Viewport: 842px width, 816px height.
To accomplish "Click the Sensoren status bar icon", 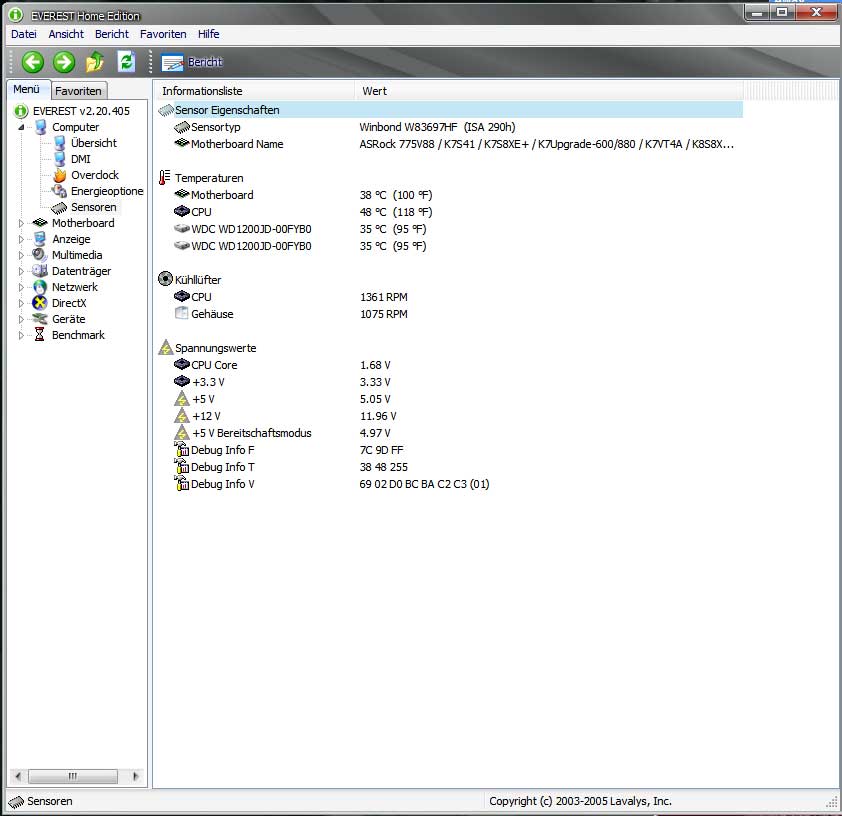I will click(x=16, y=802).
